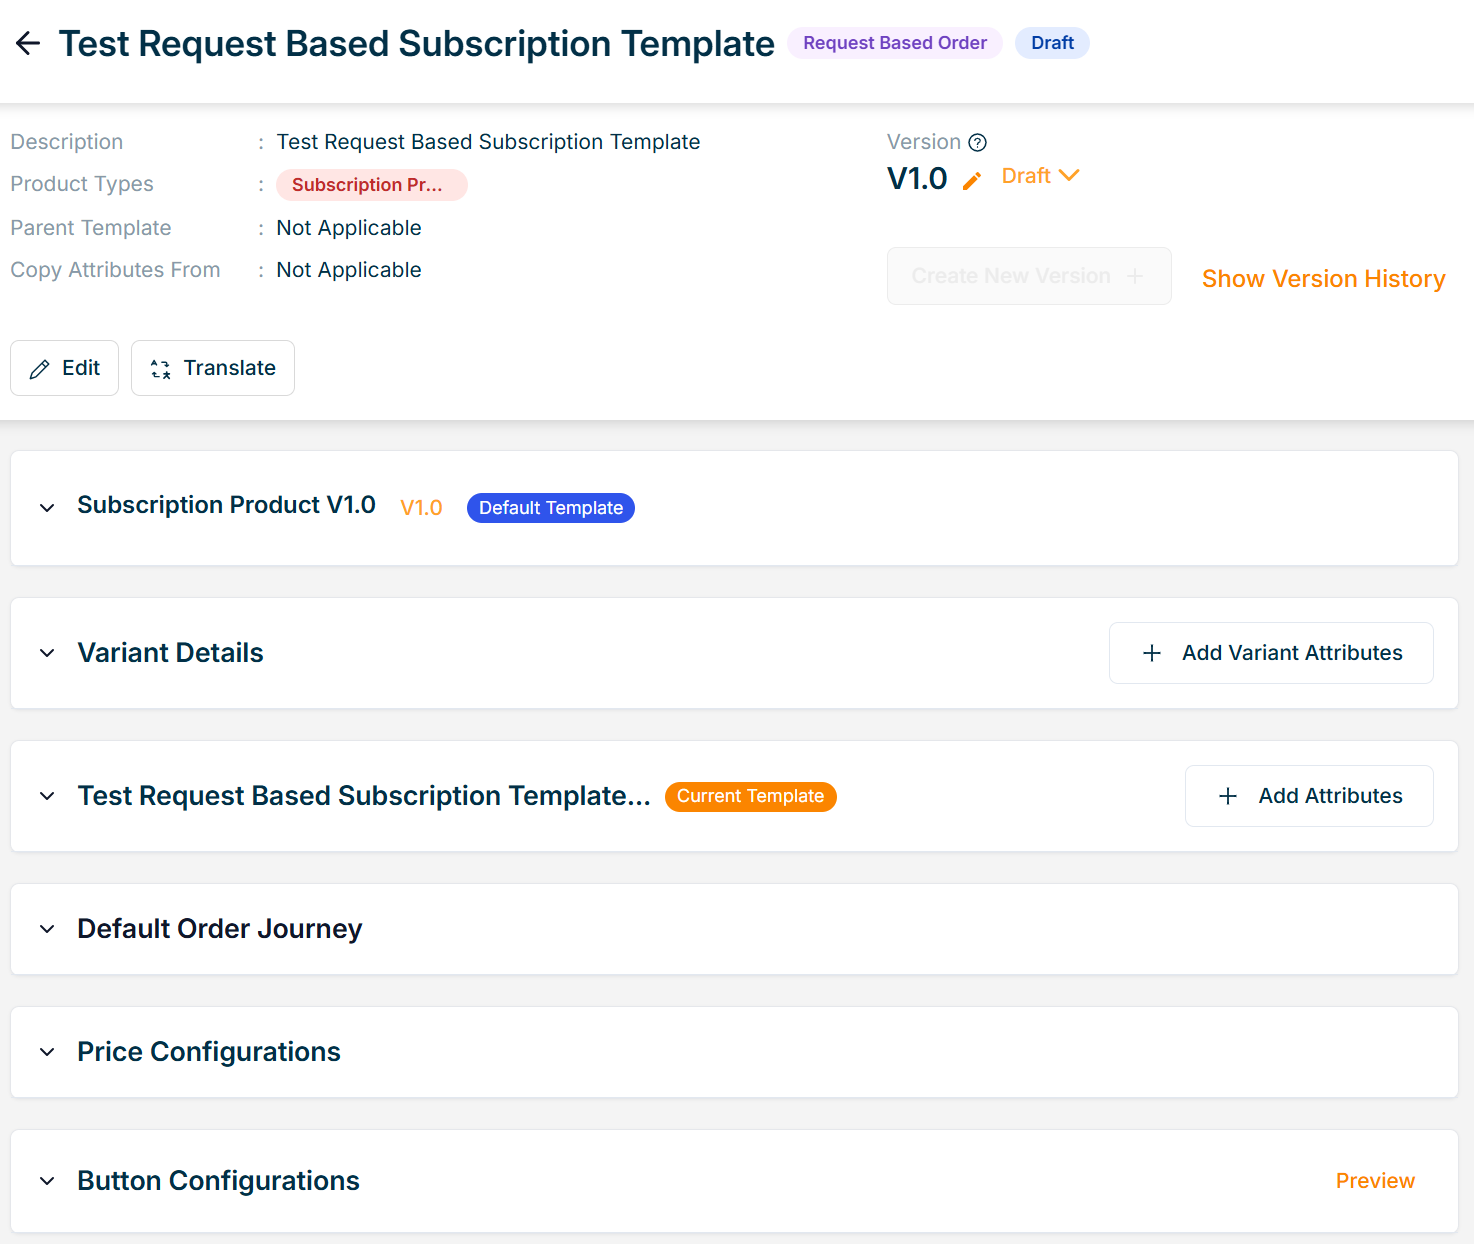Image resolution: width=1474 pixels, height=1244 pixels.
Task: Expand the Test Request Based Subscription Template section
Action: coord(47,796)
